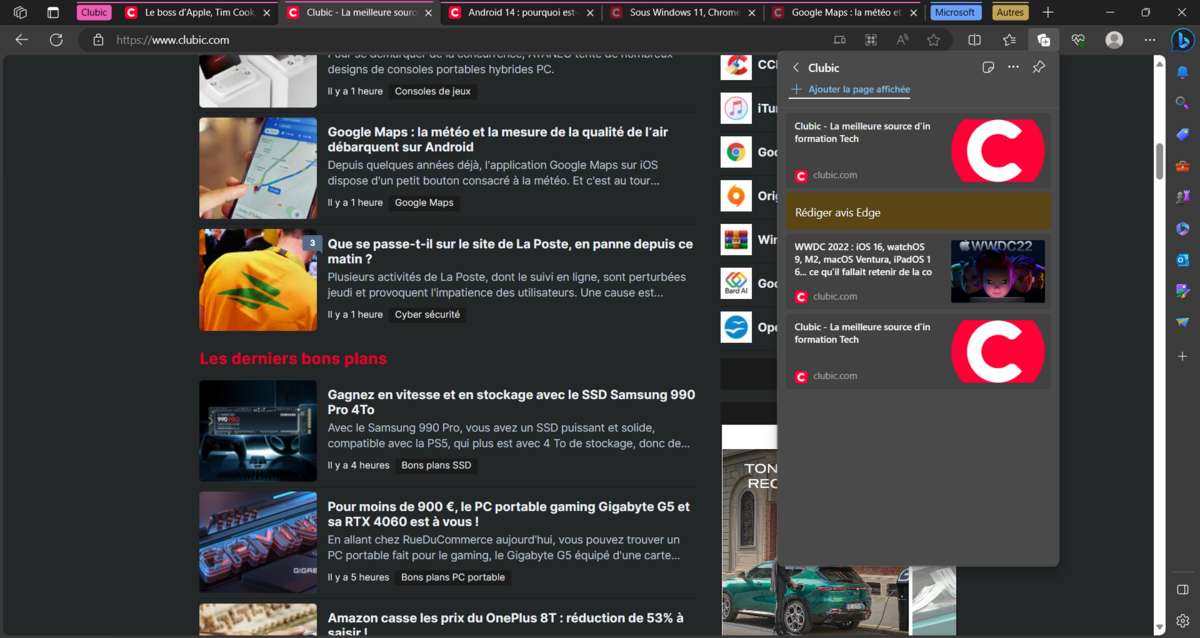Open Outlook in the sidebar
Image resolution: width=1200 pixels, height=638 pixels.
1182,260
